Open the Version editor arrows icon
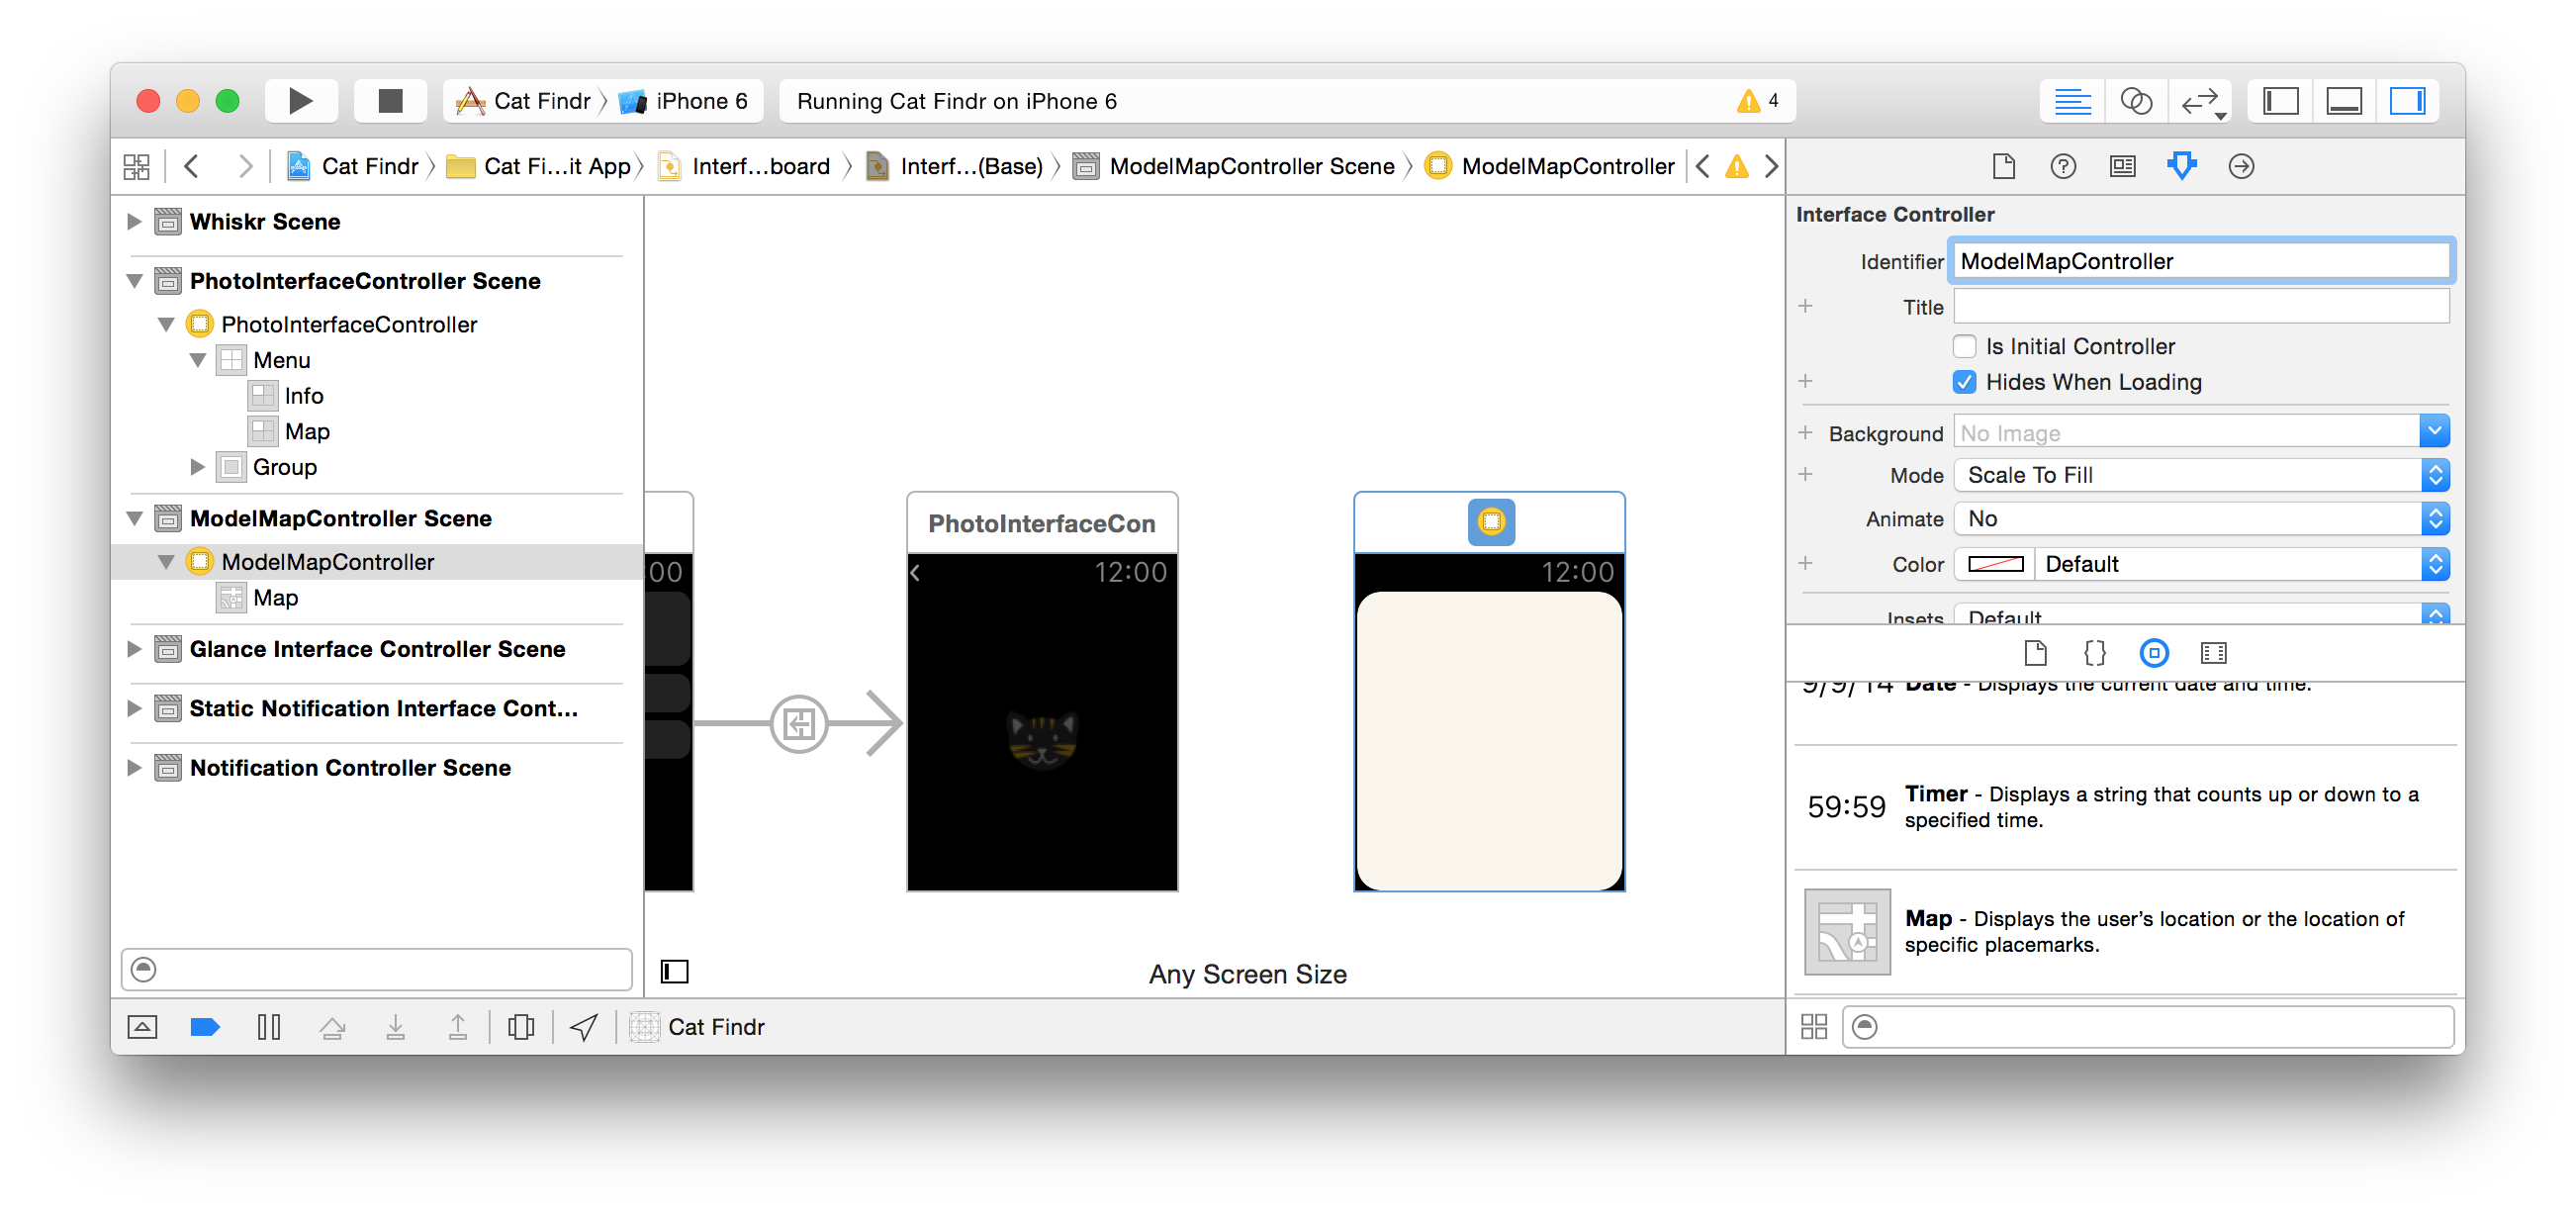 (2201, 101)
